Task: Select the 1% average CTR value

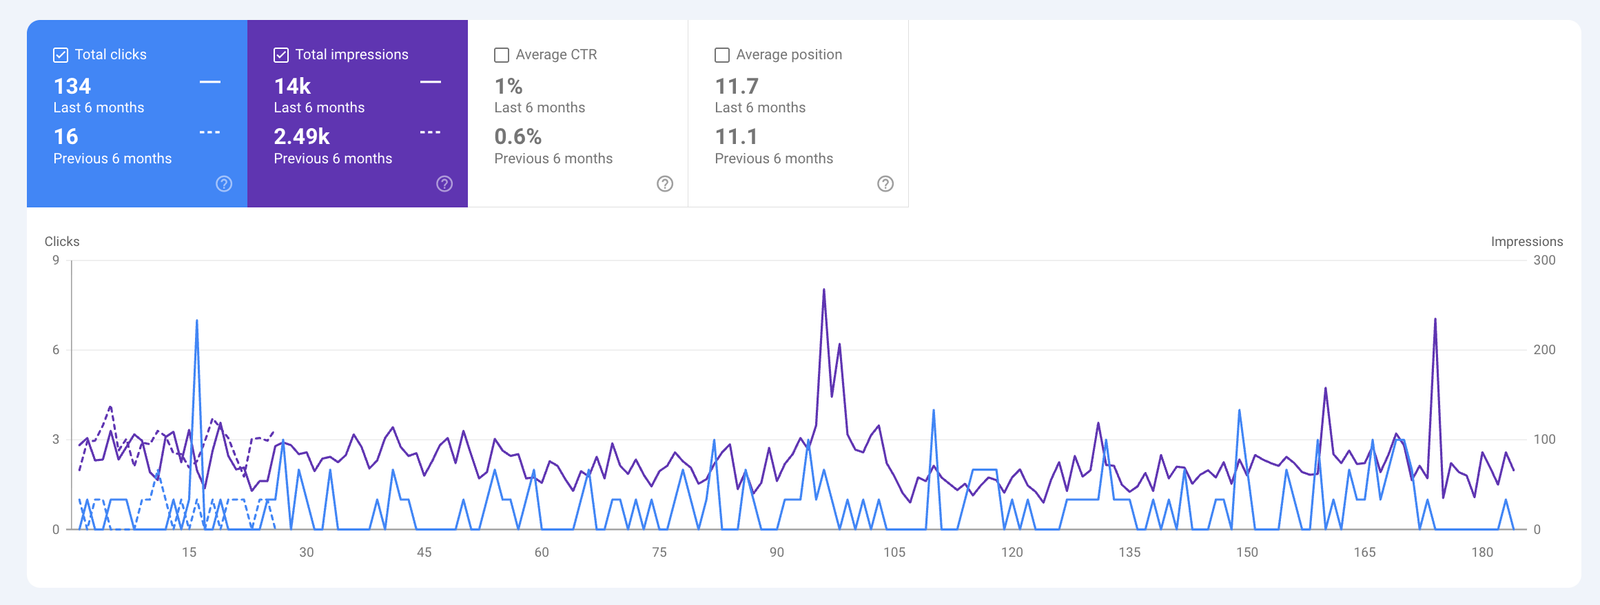Action: (508, 87)
